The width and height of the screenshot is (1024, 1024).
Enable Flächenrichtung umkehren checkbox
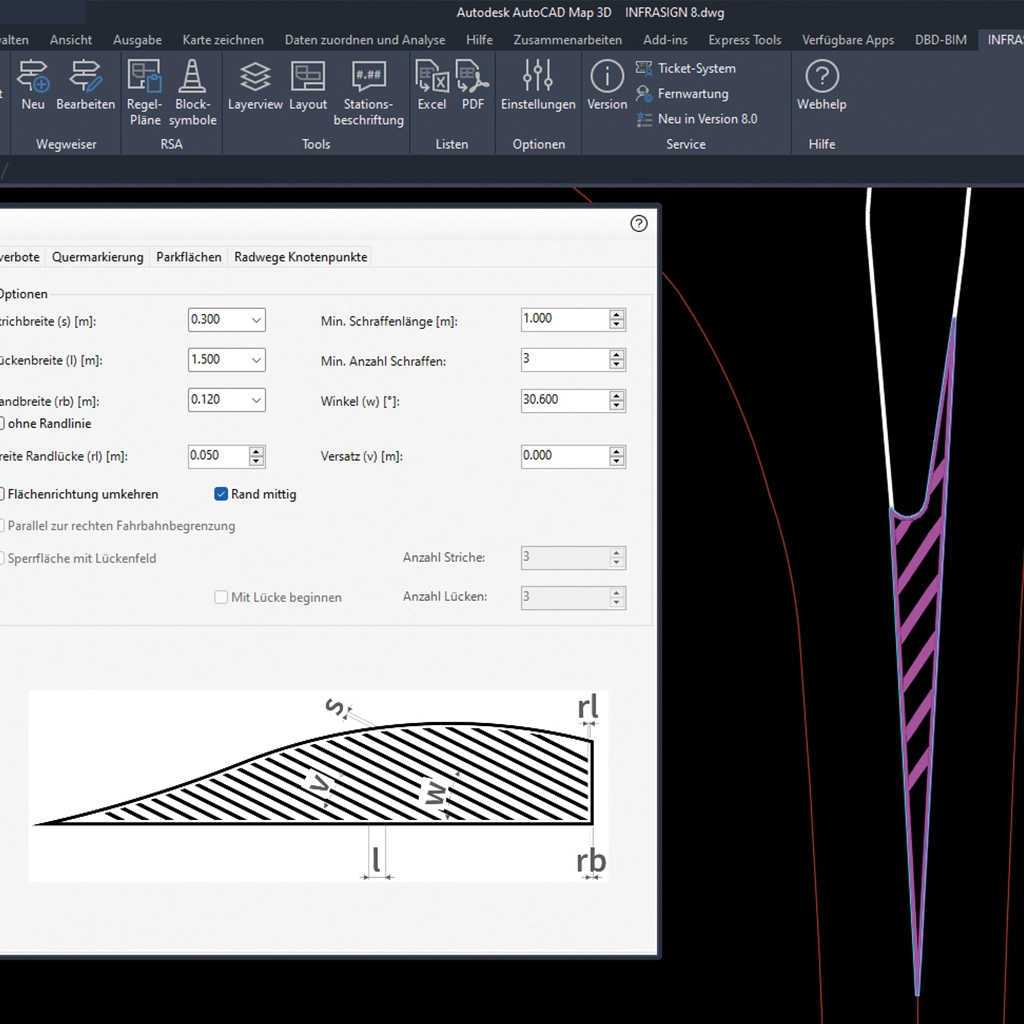click(x=1, y=494)
